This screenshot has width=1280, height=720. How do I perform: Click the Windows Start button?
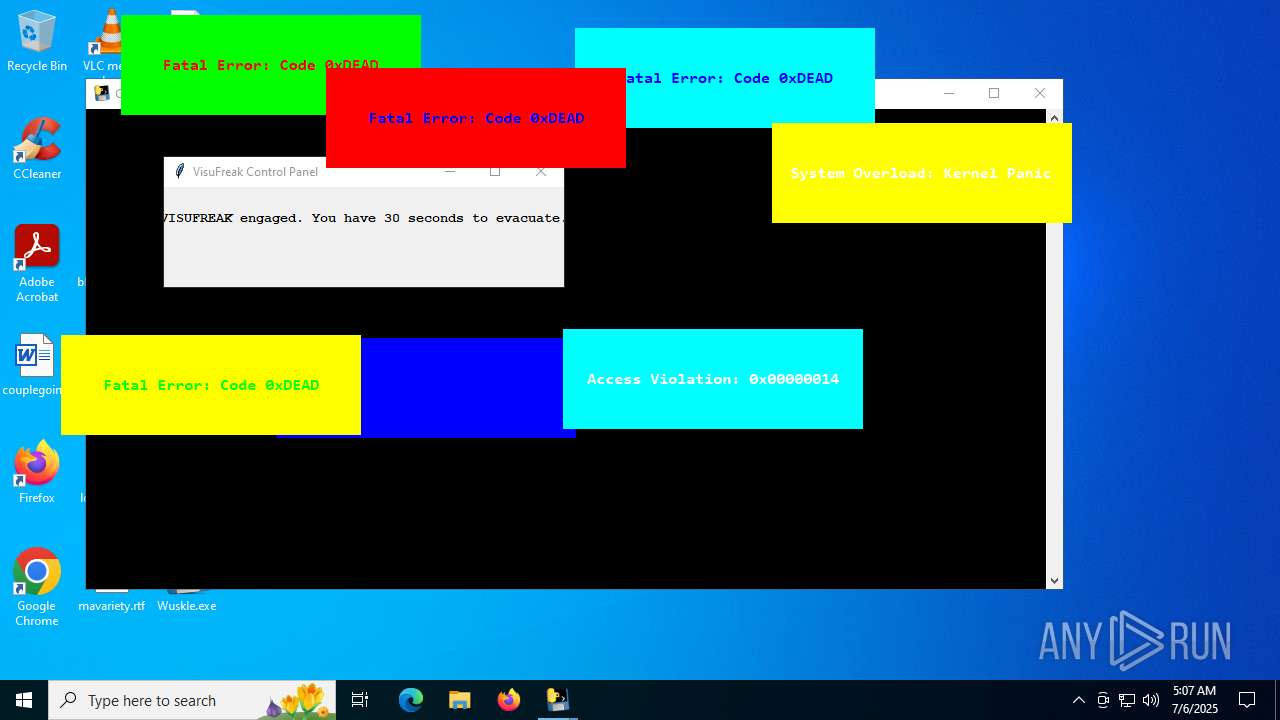click(24, 700)
